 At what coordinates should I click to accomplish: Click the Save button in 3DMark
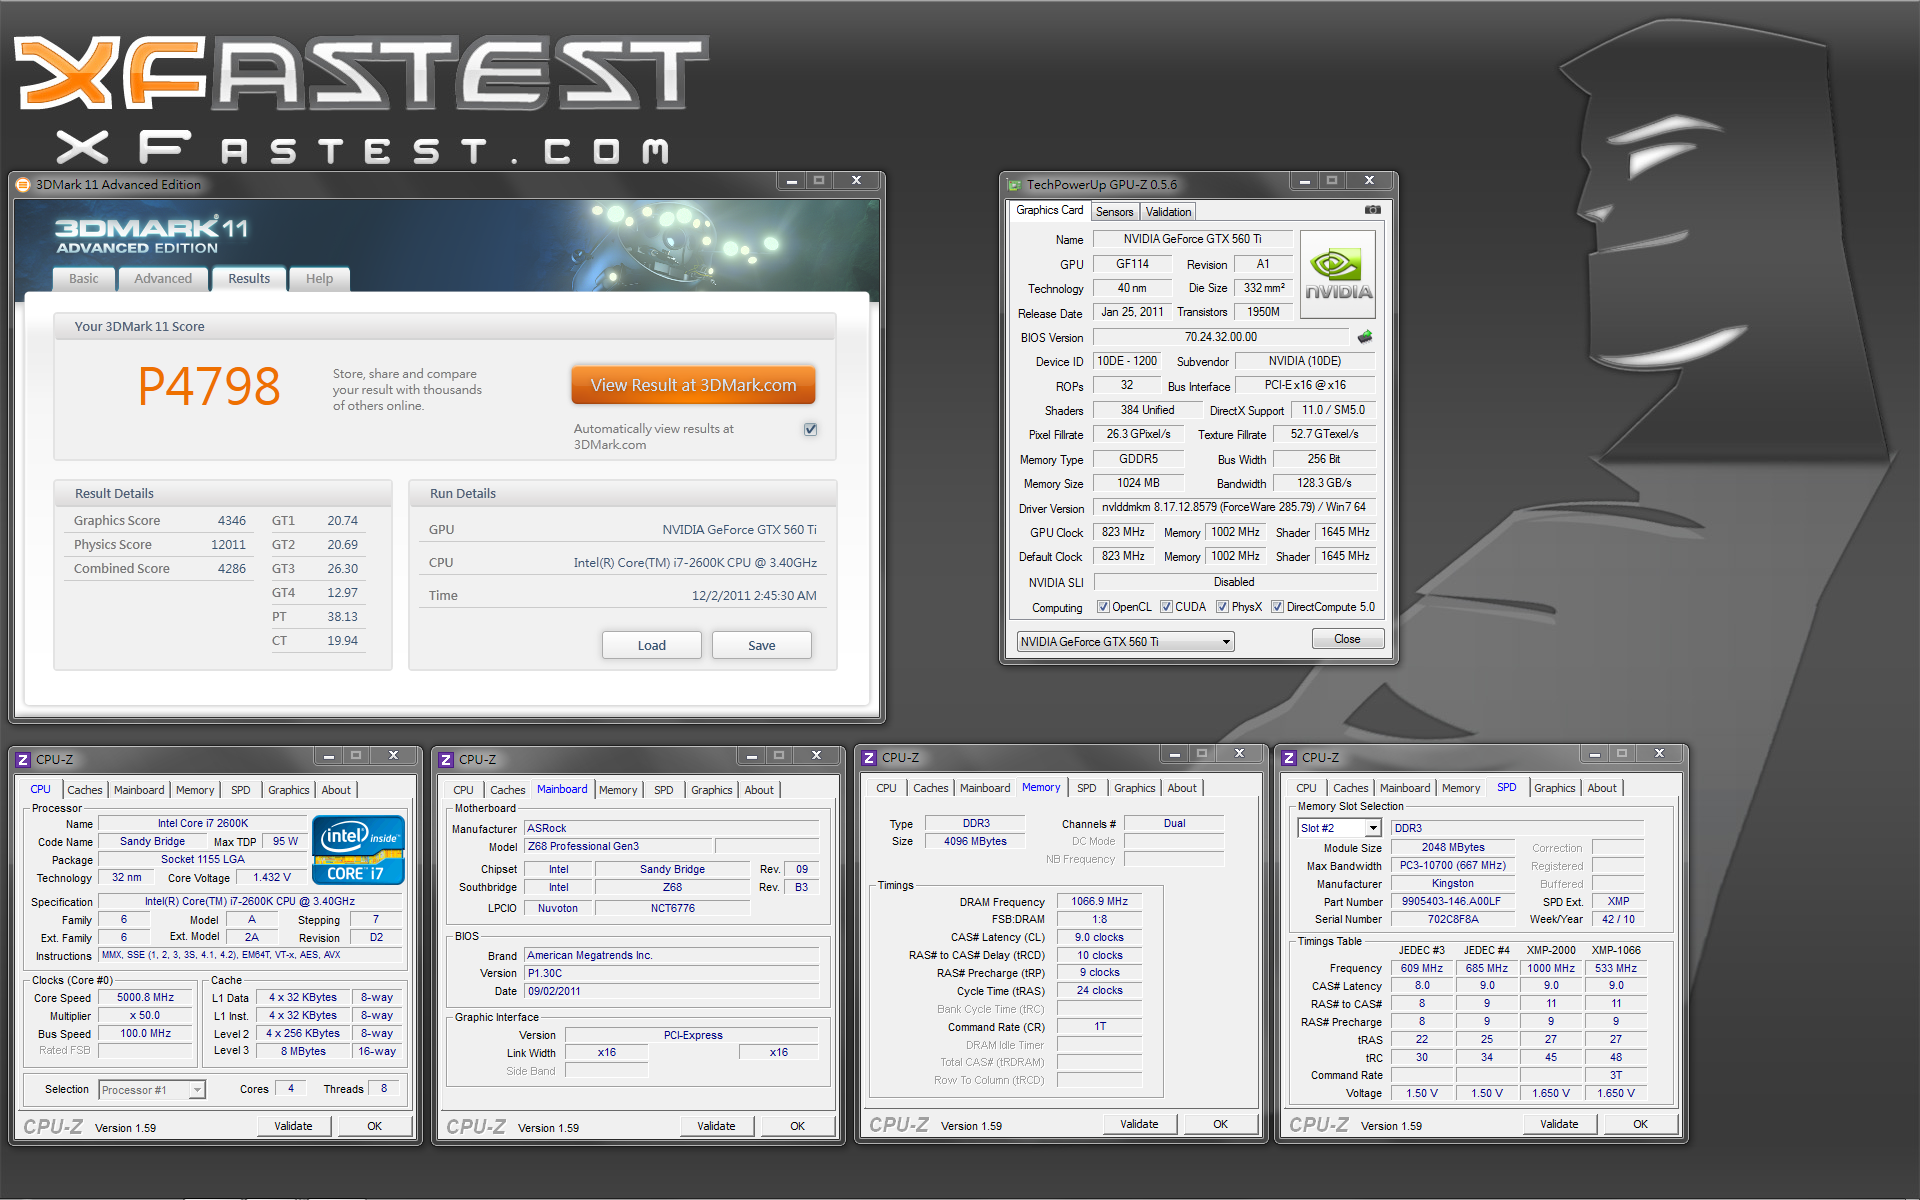coord(762,645)
